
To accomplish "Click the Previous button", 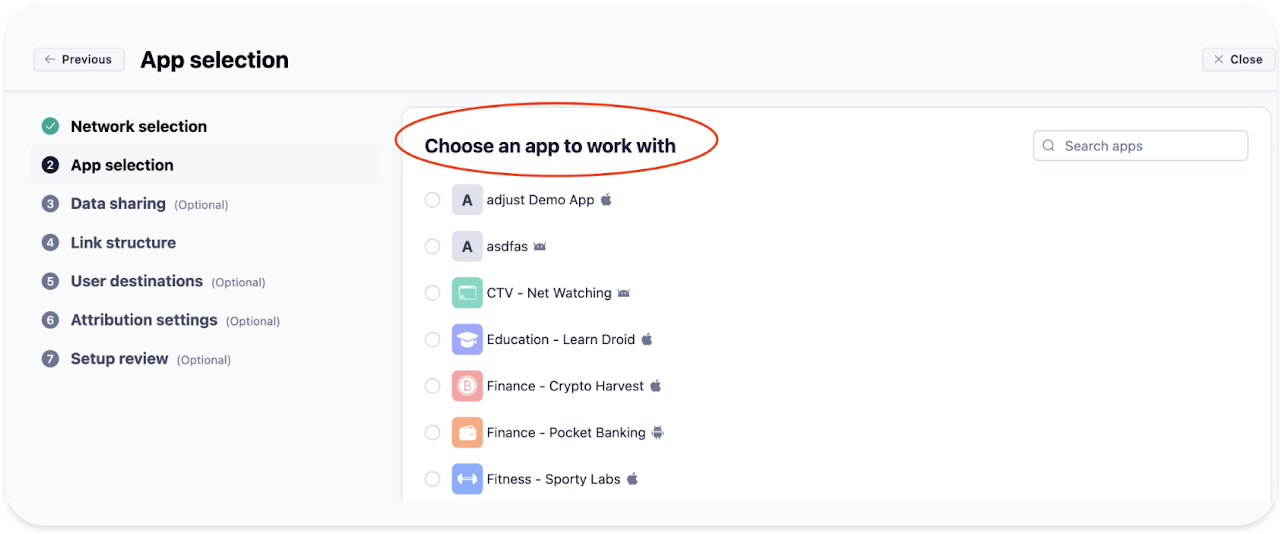I will [x=79, y=60].
